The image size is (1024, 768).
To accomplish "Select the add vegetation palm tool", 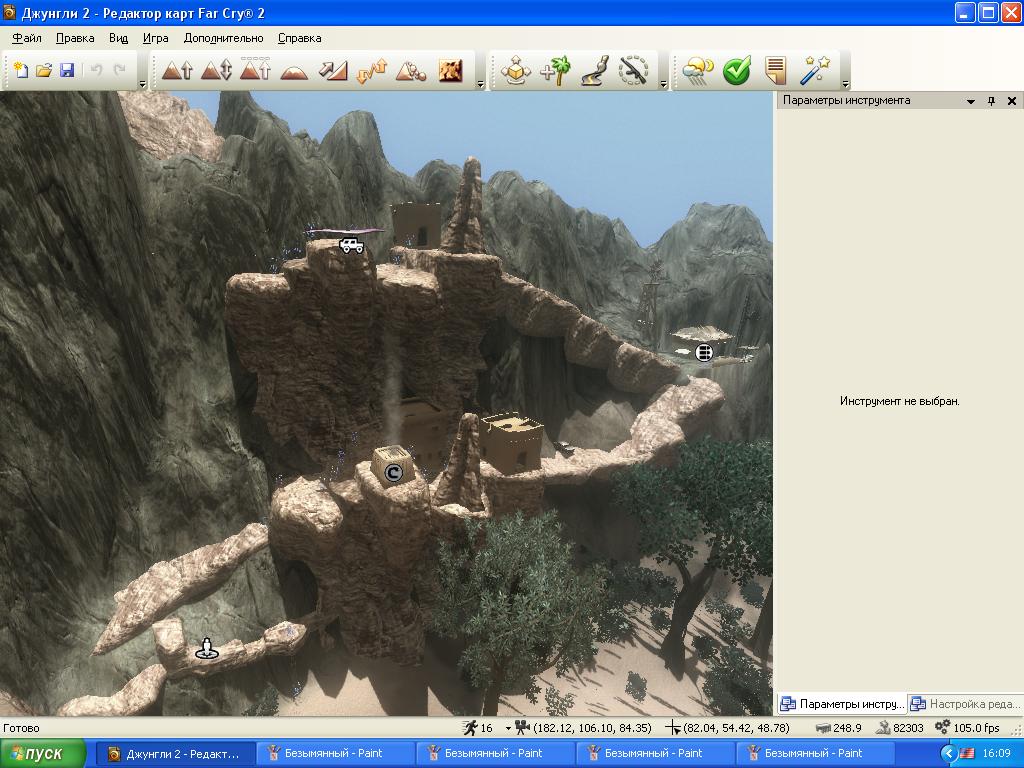I will tap(555, 70).
